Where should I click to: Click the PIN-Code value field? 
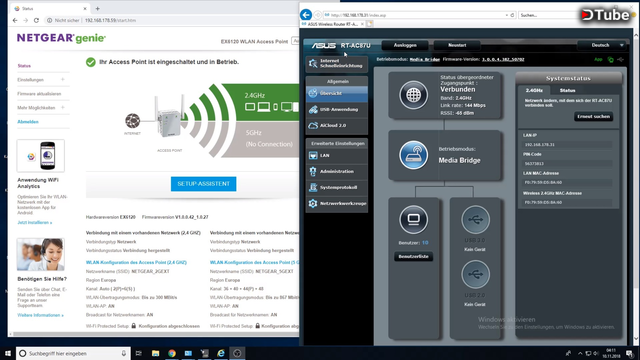coord(567,164)
